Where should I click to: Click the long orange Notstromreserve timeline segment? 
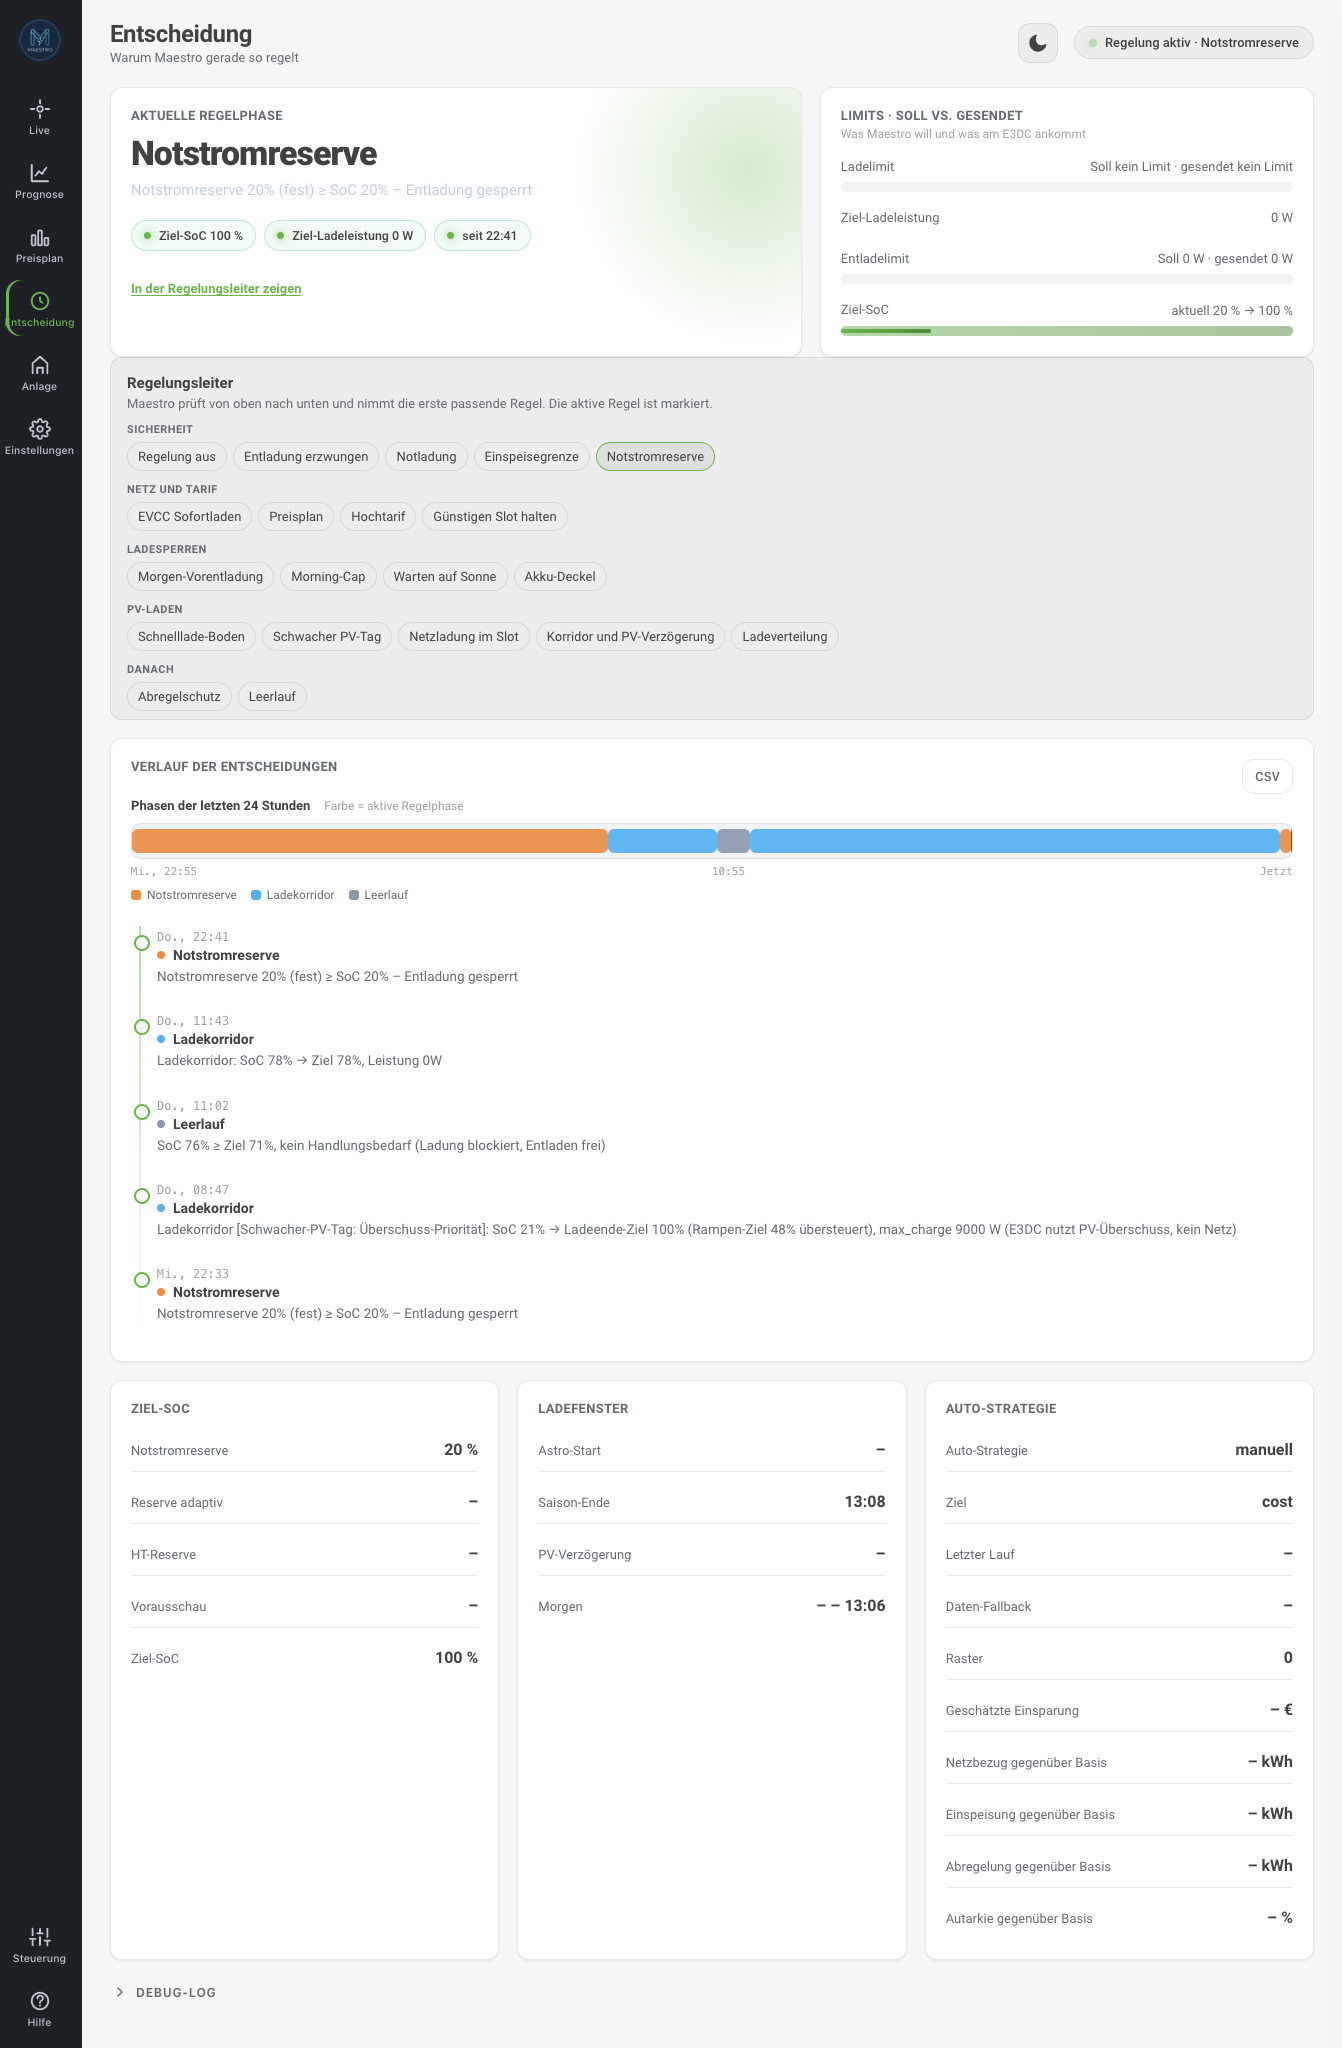[x=370, y=841]
